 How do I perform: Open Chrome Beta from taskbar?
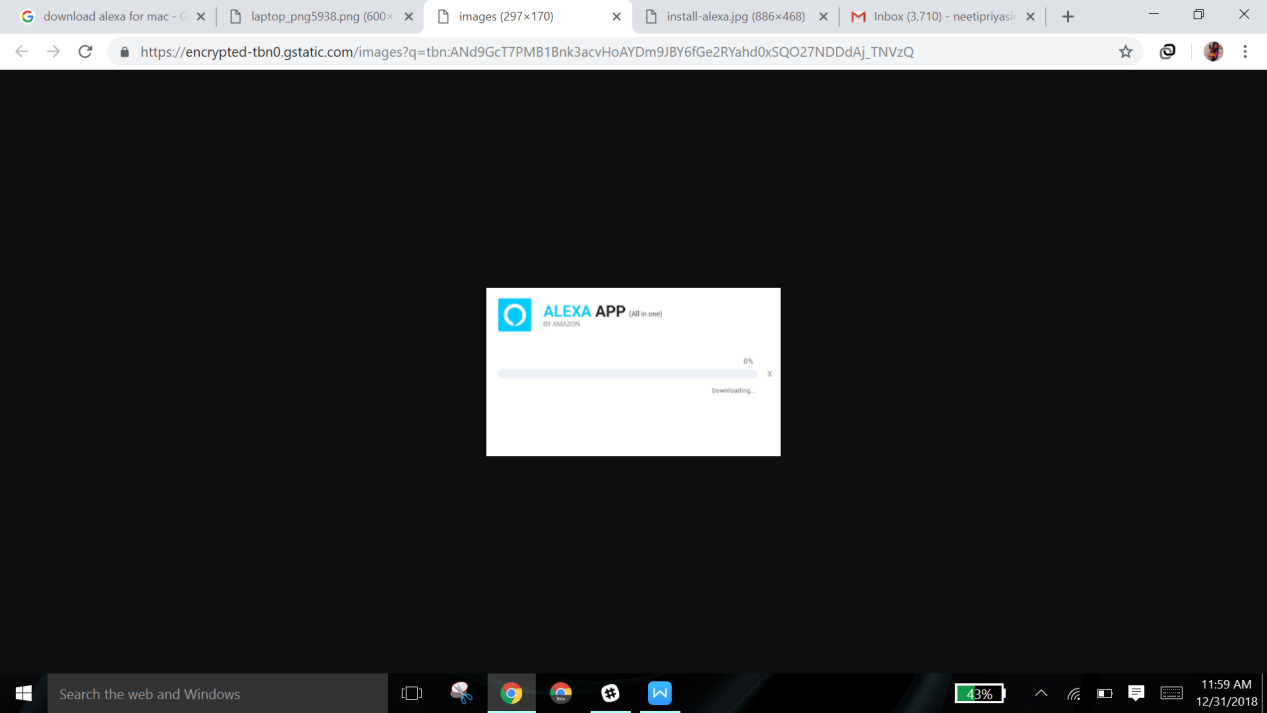point(561,693)
